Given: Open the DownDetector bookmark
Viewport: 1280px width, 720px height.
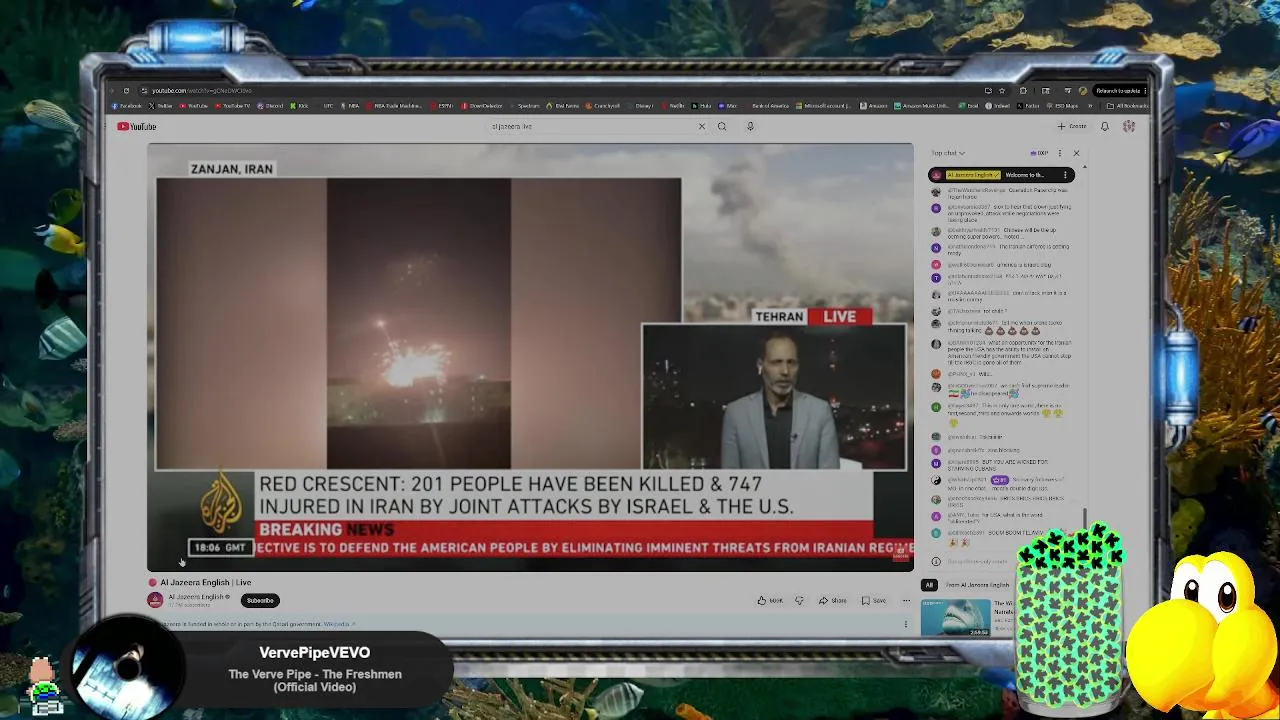Looking at the screenshot, I should 482,106.
